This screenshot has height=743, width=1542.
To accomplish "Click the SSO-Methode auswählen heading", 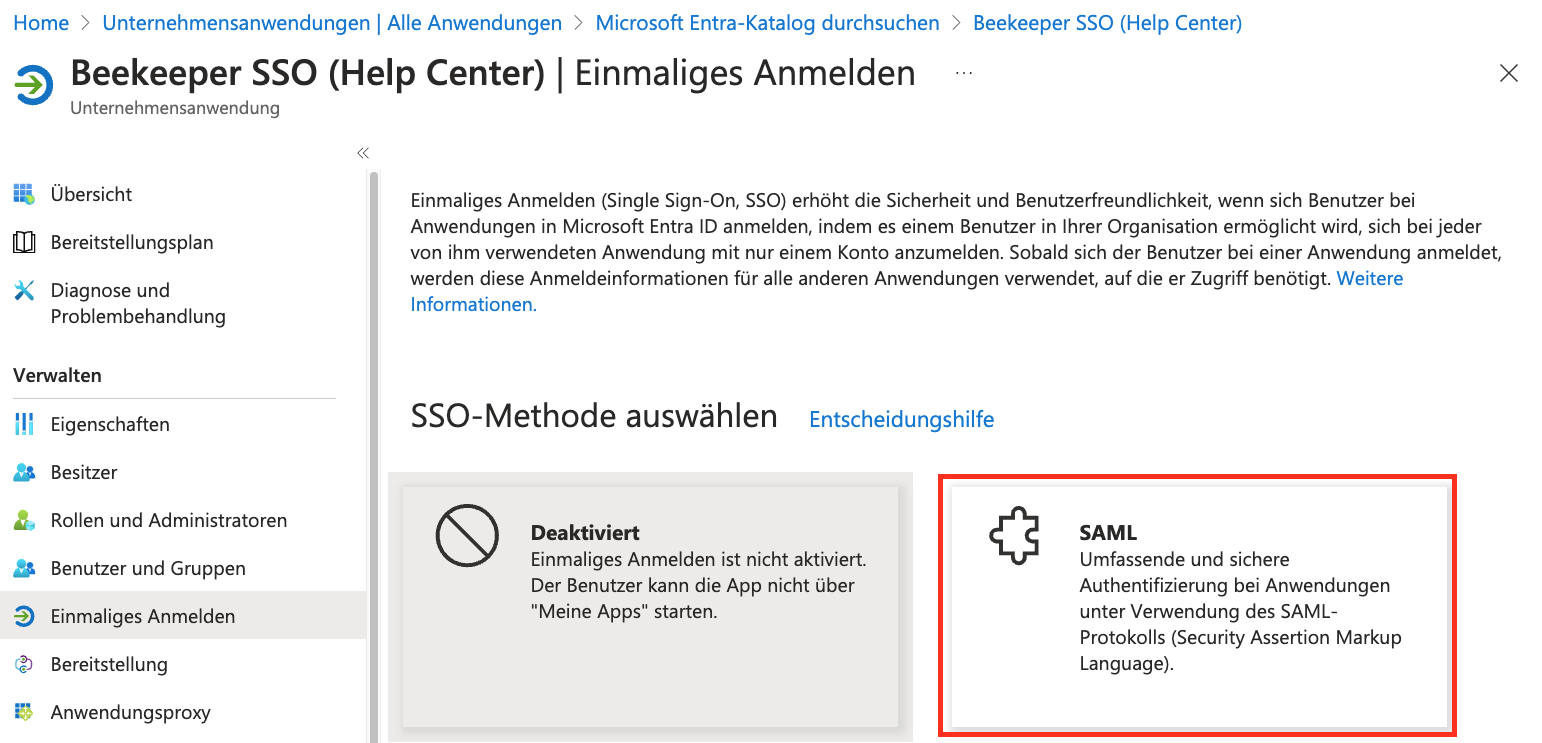I will pyautogui.click(x=594, y=416).
